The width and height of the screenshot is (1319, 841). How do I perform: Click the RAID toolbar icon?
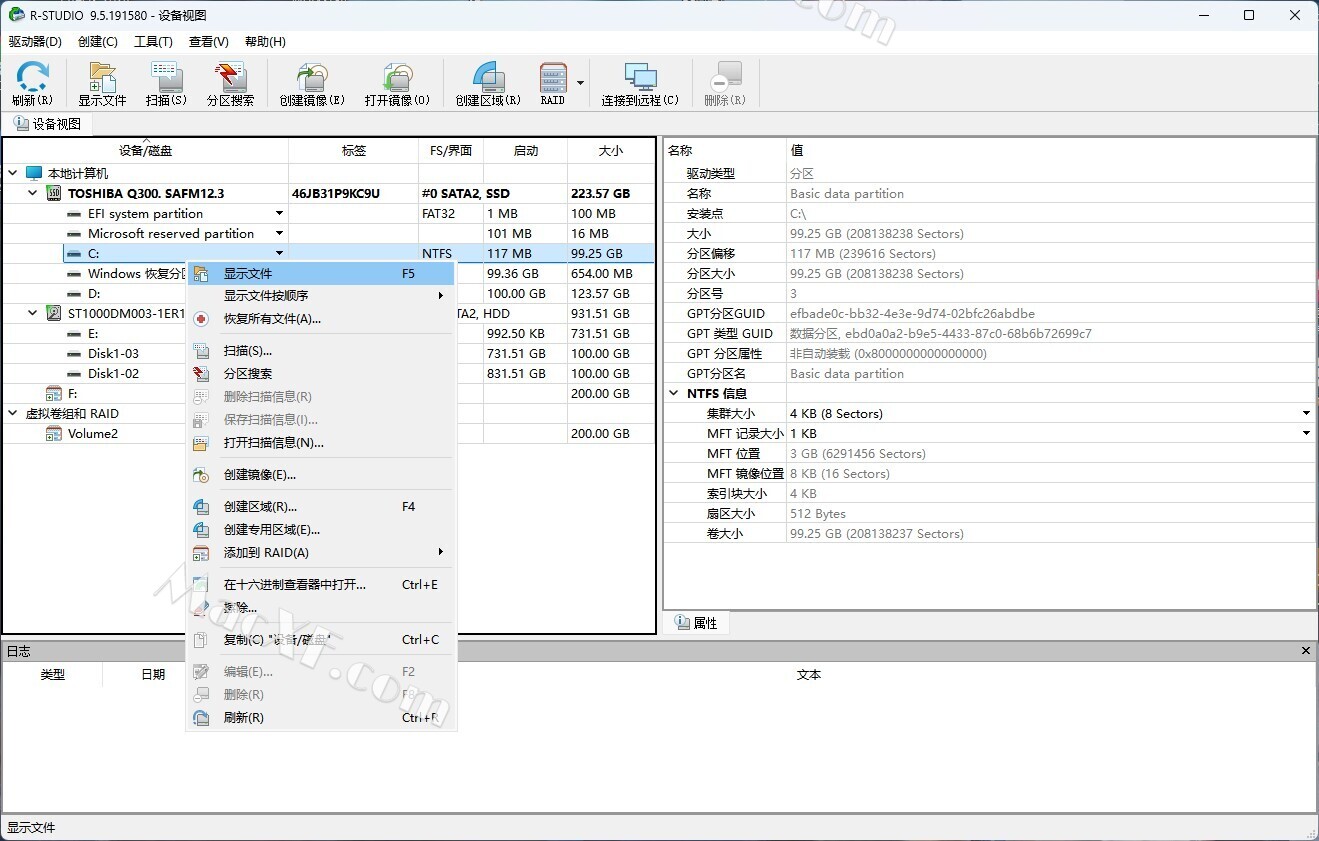(x=553, y=84)
